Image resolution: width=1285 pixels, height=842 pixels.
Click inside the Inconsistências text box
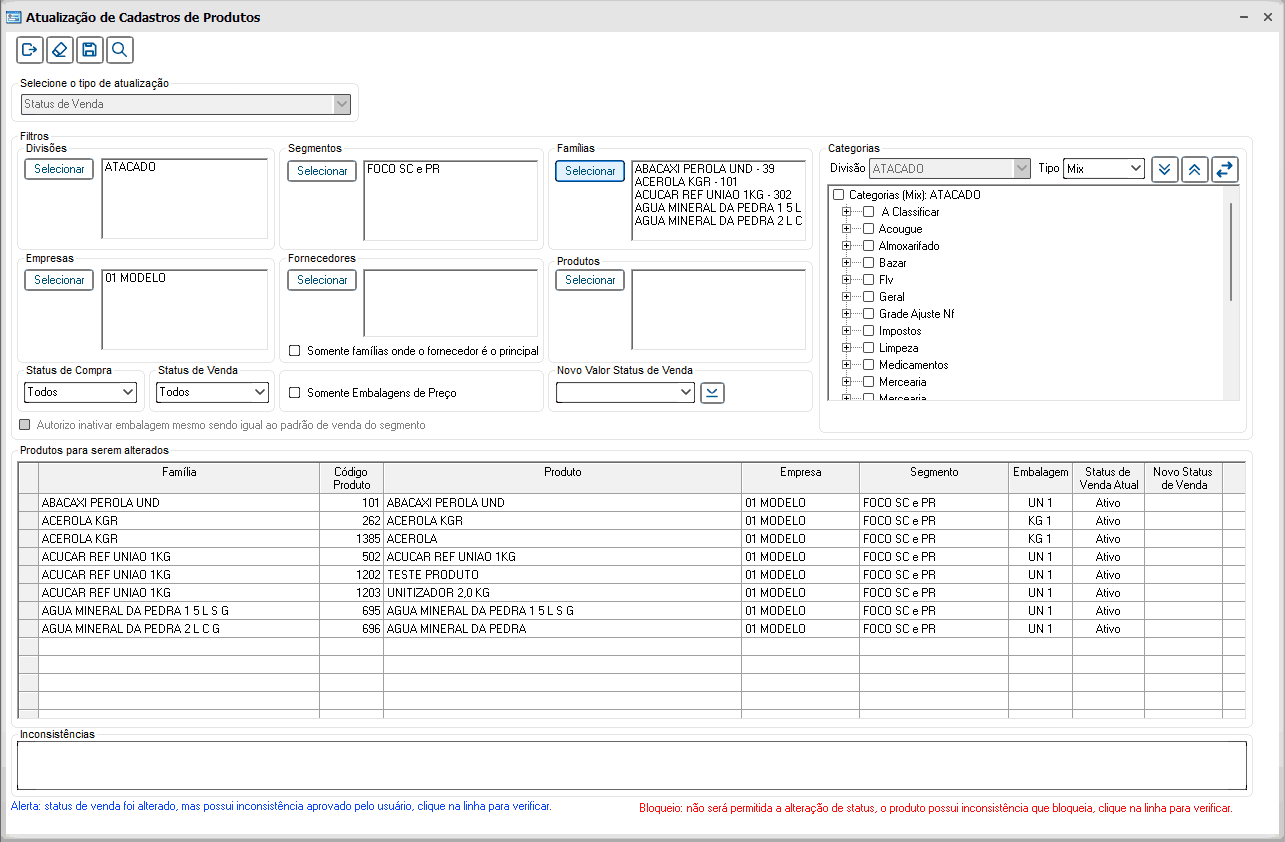pos(632,766)
